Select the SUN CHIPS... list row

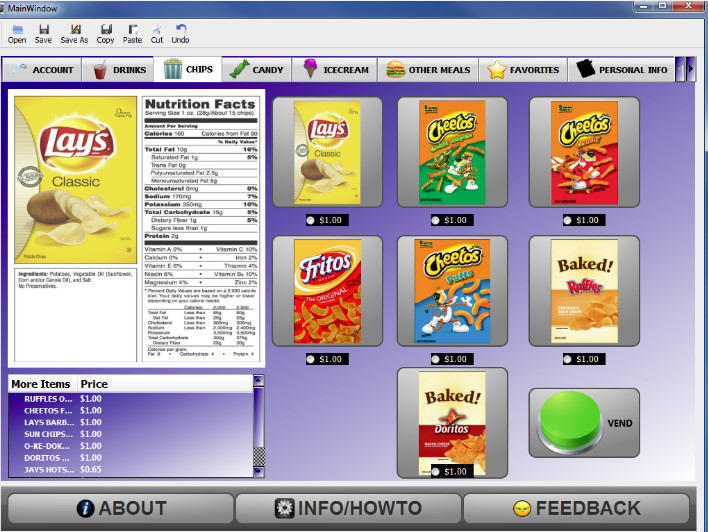pos(131,434)
